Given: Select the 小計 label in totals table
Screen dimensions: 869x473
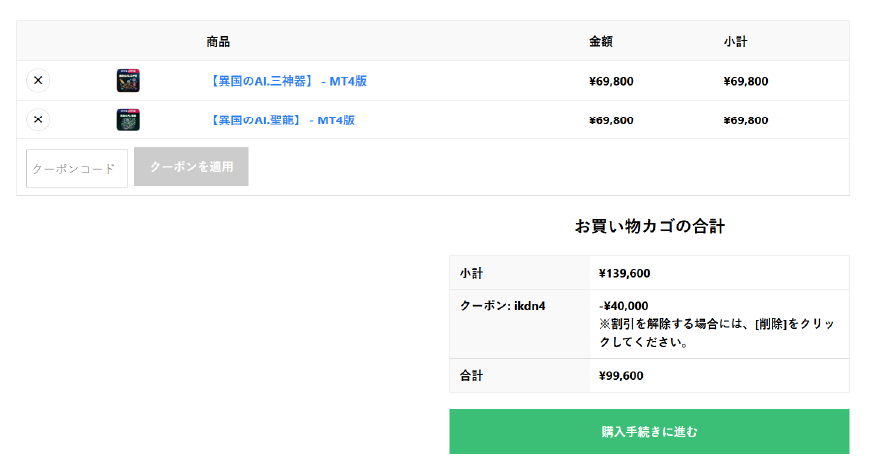Looking at the screenshot, I should pos(471,273).
